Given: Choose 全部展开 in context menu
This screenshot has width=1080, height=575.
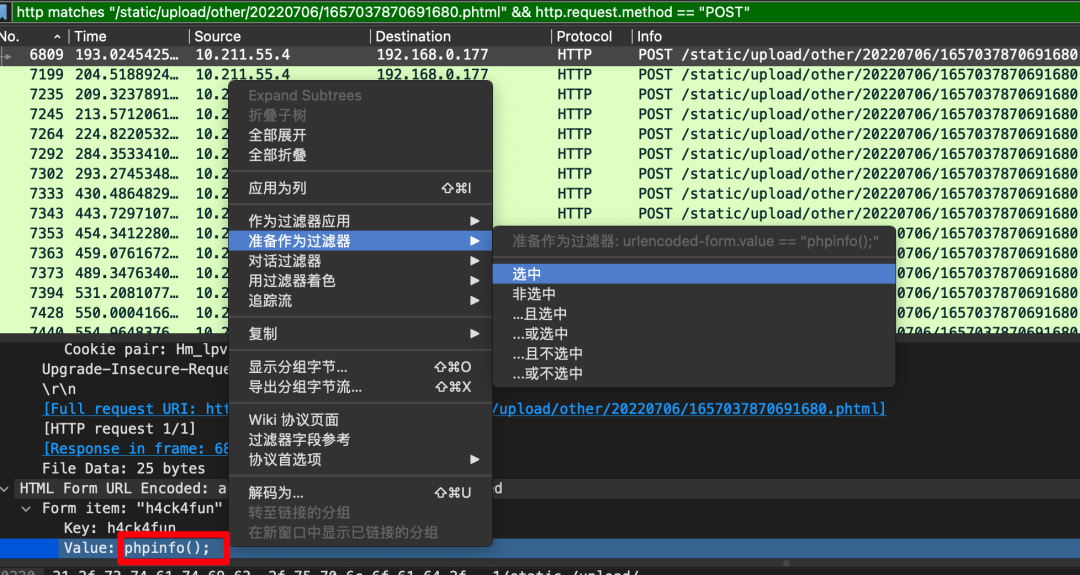Looking at the screenshot, I should click(x=361, y=135).
